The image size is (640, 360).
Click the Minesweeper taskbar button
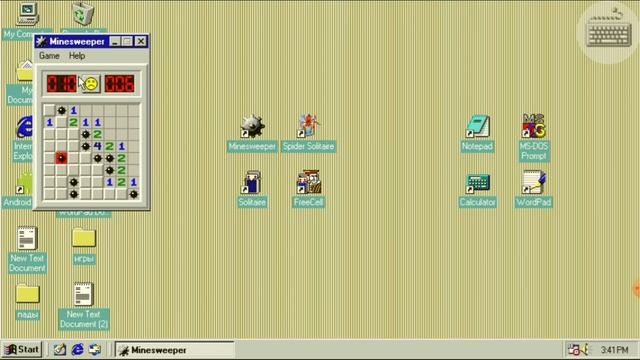tap(175, 350)
